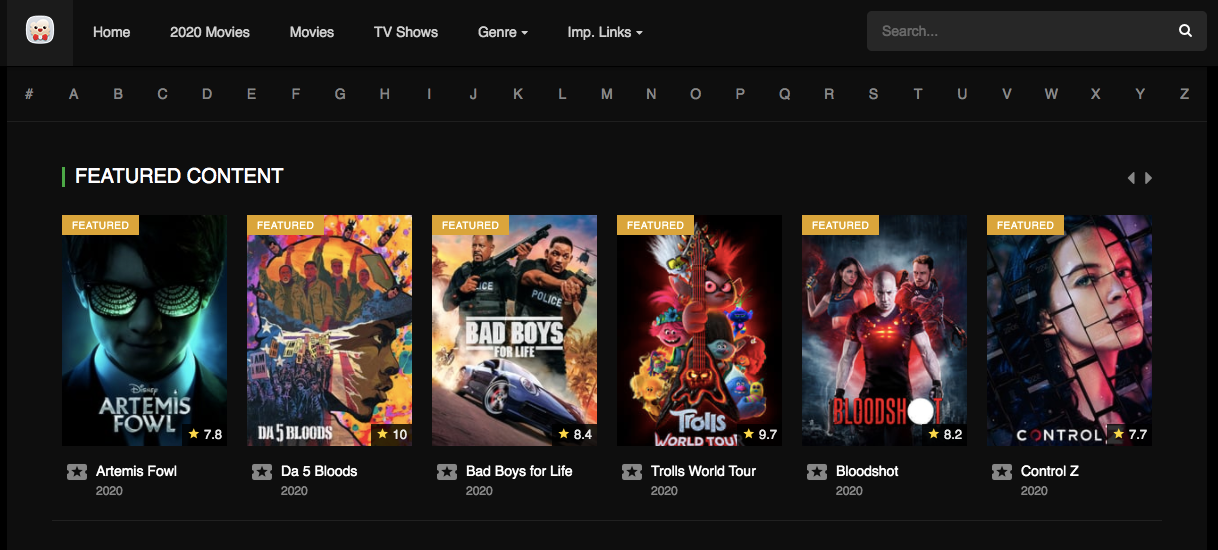Filter titles by letter X
Screen dimensions: 1218x550
pyautogui.click(x=1096, y=94)
